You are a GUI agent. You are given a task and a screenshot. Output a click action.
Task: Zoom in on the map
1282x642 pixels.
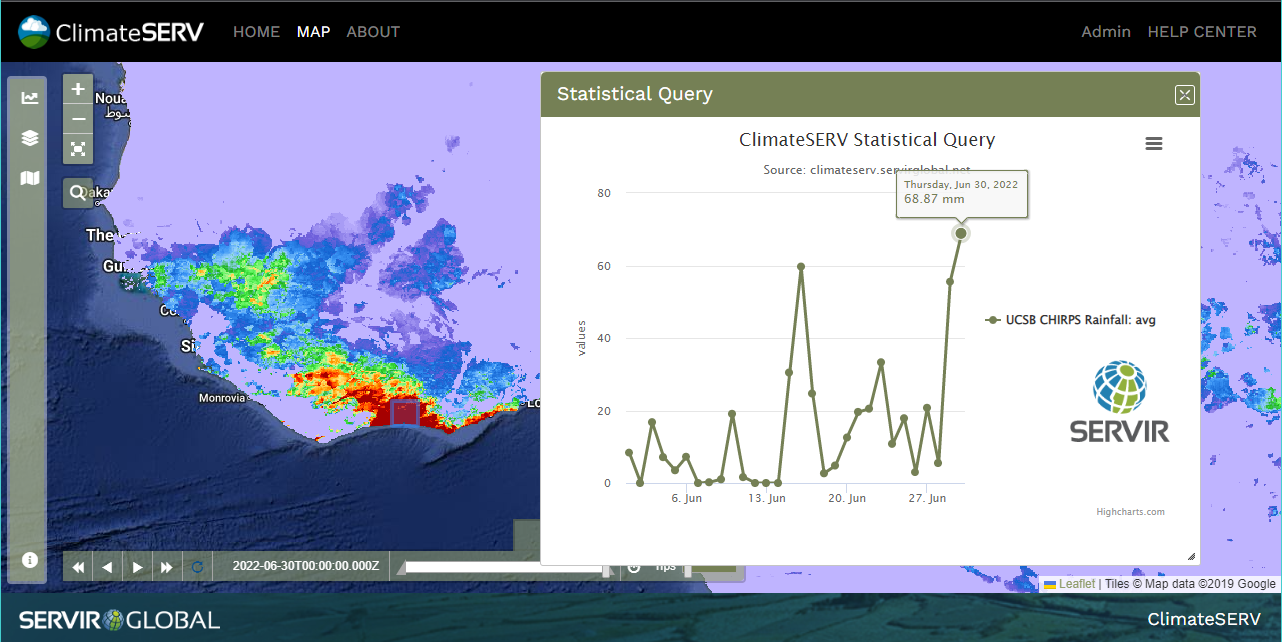pyautogui.click(x=78, y=89)
